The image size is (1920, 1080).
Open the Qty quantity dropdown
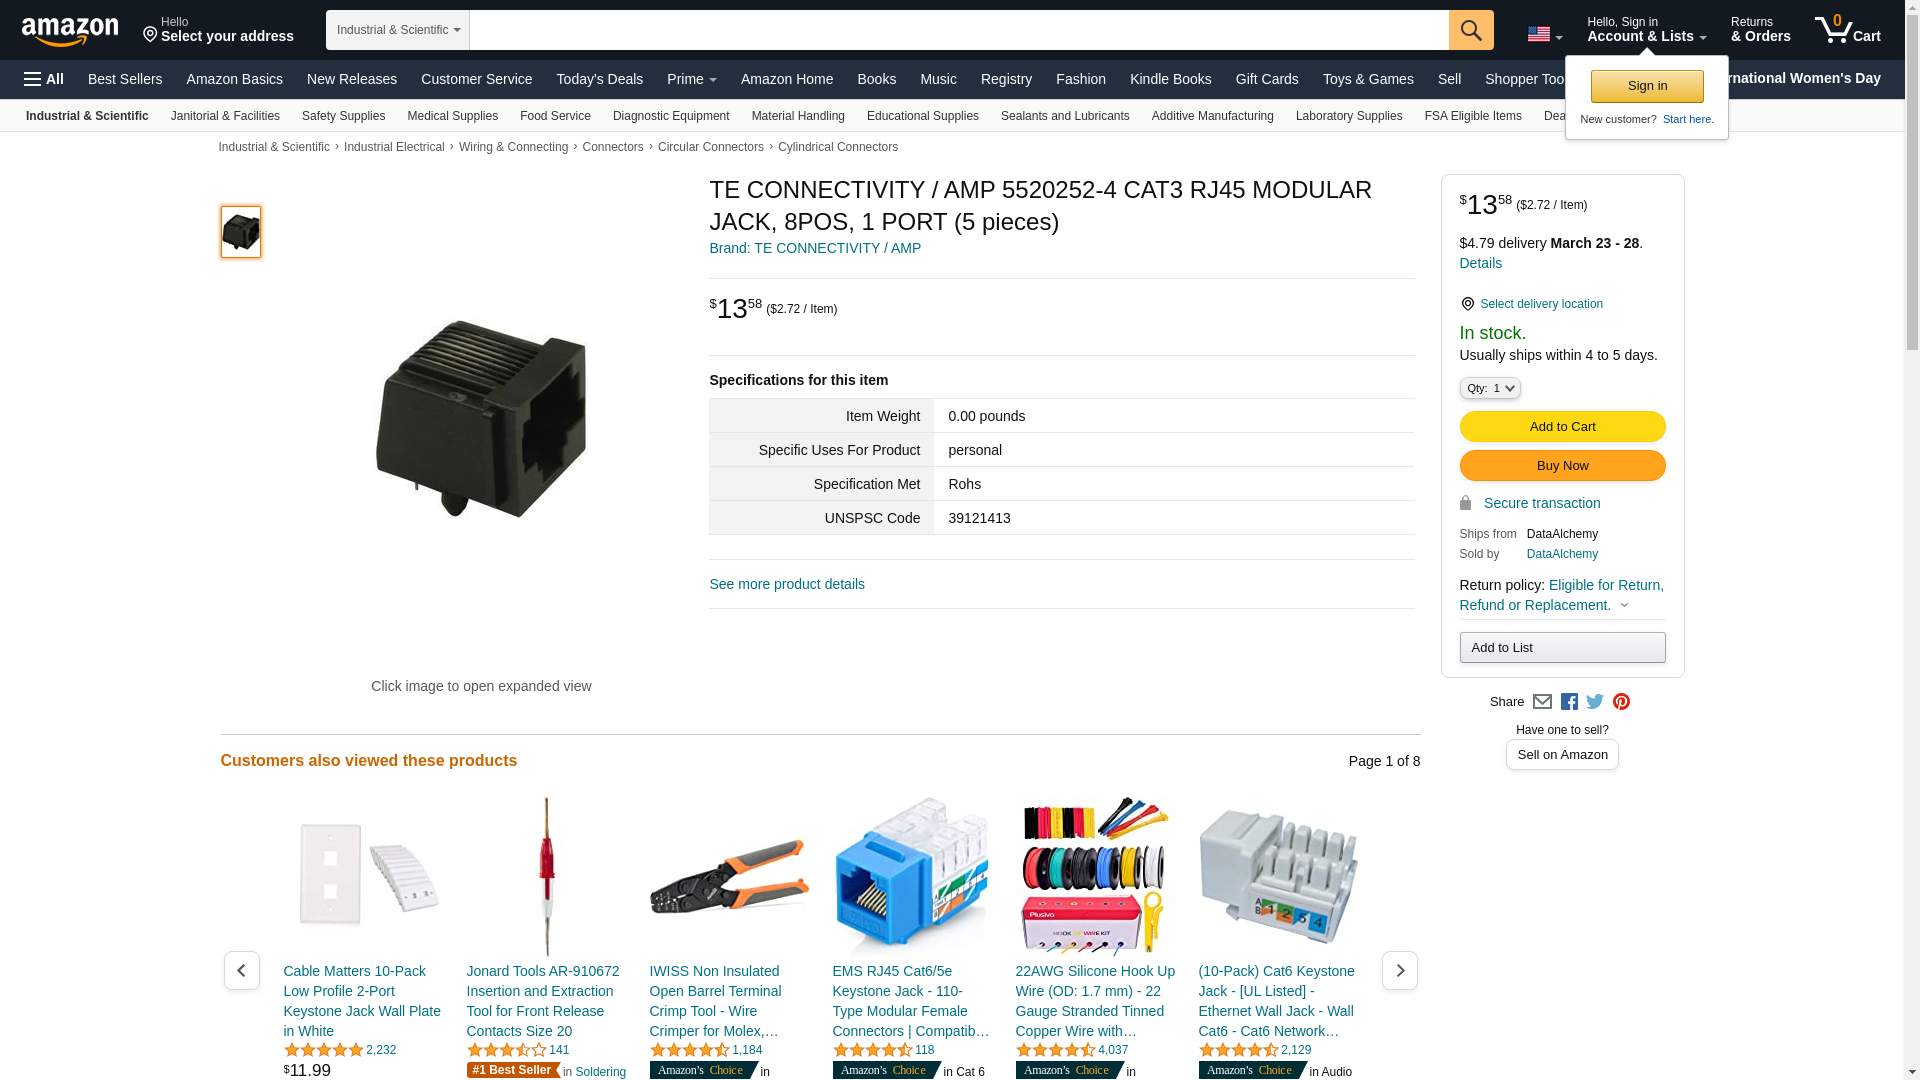(x=1490, y=388)
